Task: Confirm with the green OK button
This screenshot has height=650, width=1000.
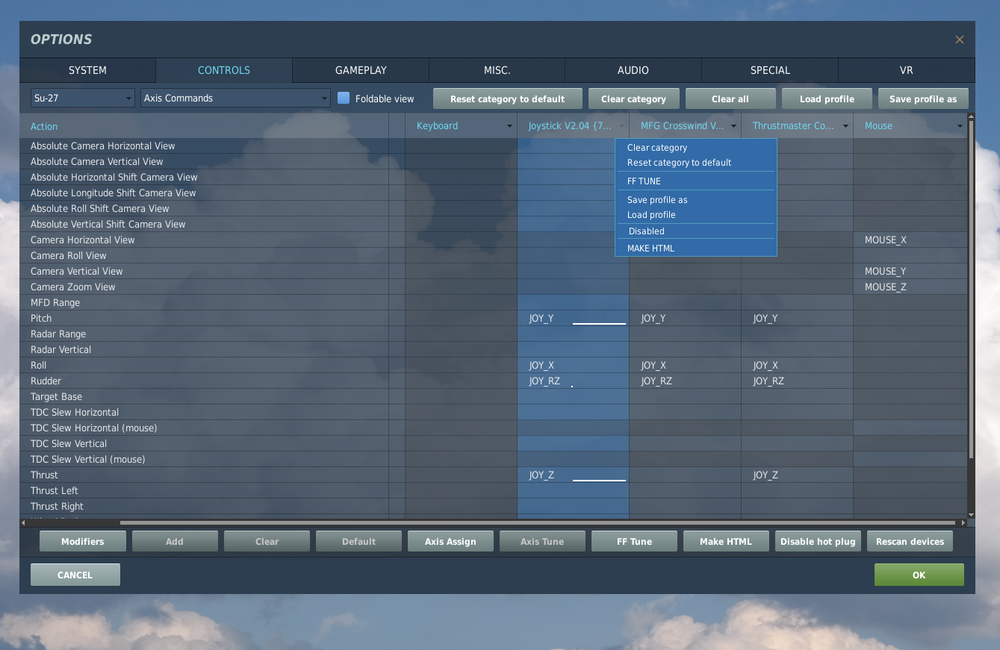Action: tap(919, 575)
